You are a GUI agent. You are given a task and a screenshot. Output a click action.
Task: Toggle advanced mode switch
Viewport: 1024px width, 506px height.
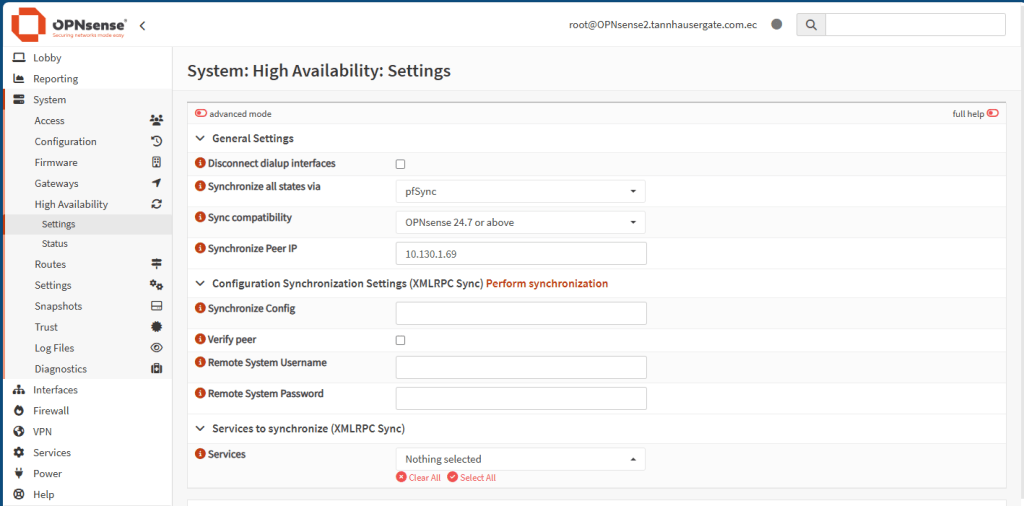201,114
